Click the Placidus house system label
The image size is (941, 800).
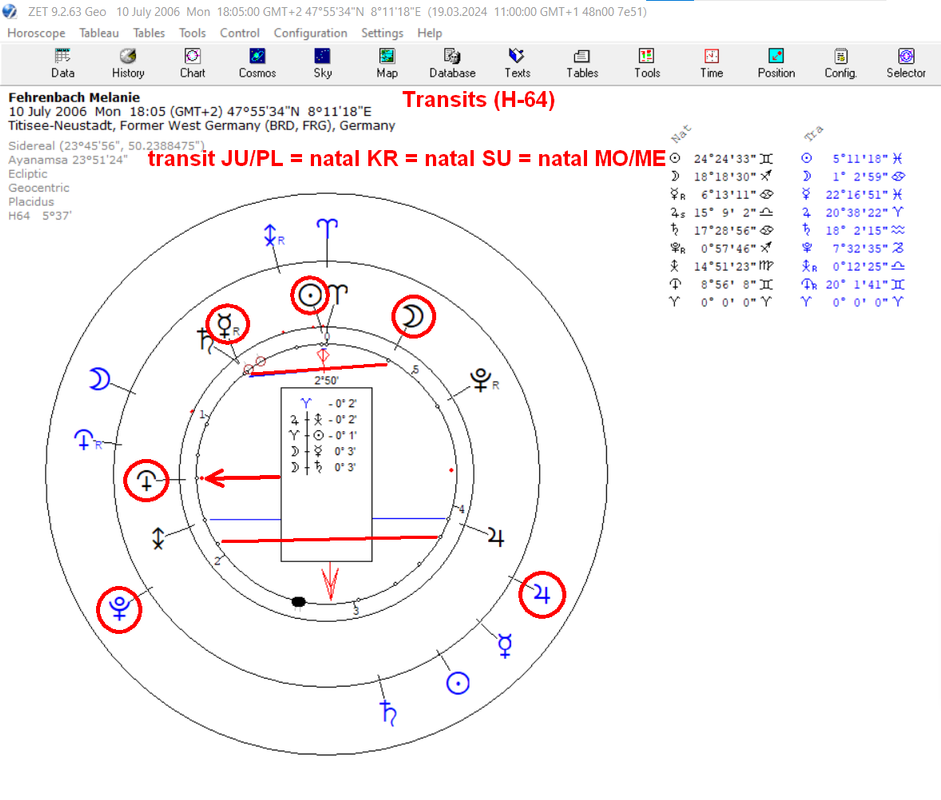[x=31, y=202]
